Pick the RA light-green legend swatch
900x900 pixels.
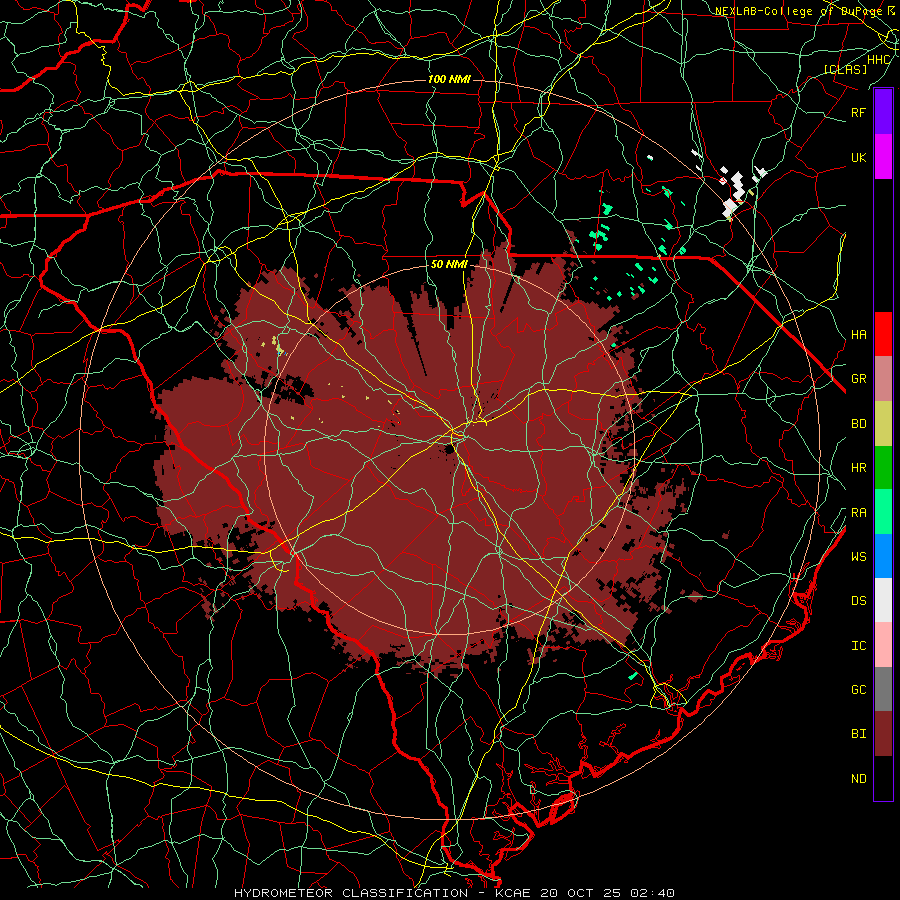883,512
